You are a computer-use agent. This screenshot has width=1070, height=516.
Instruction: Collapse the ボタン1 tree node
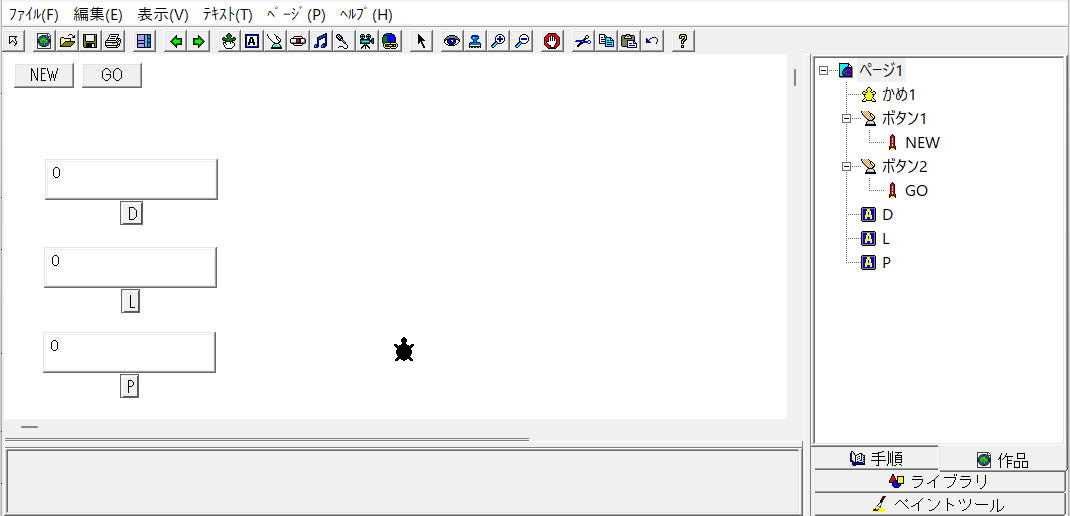(x=847, y=118)
